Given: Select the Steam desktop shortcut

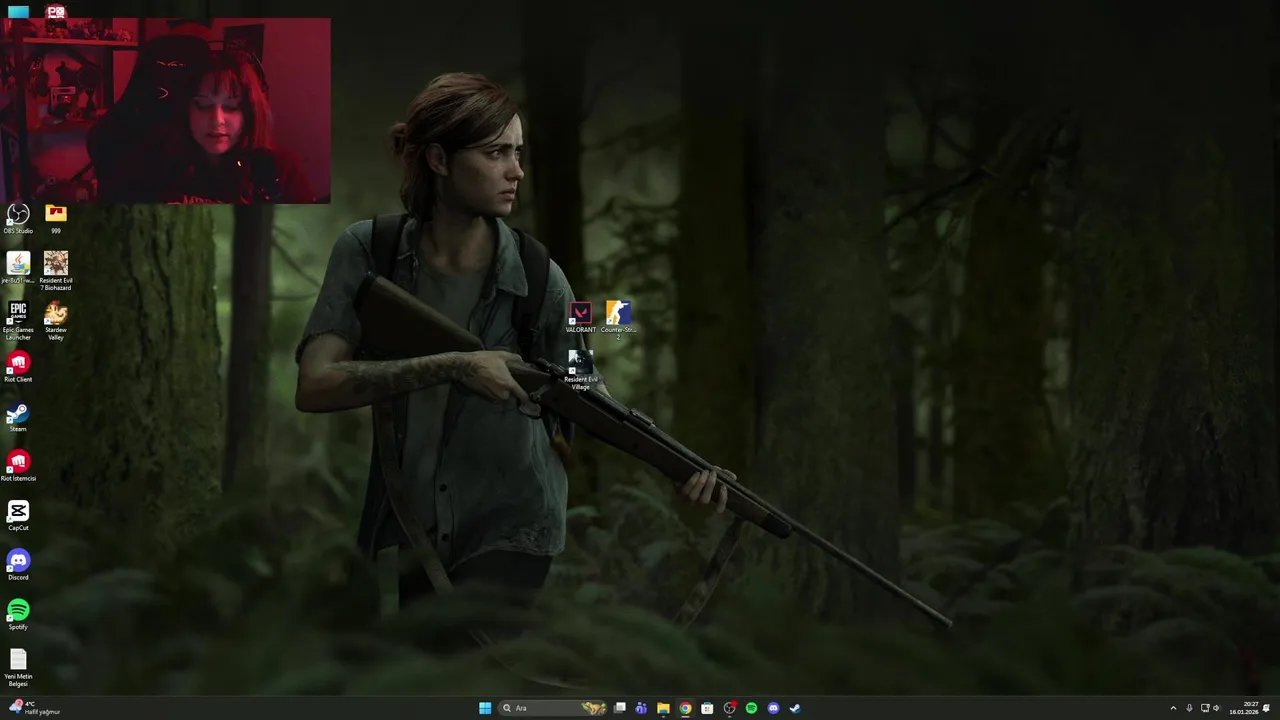Looking at the screenshot, I should point(18,417).
